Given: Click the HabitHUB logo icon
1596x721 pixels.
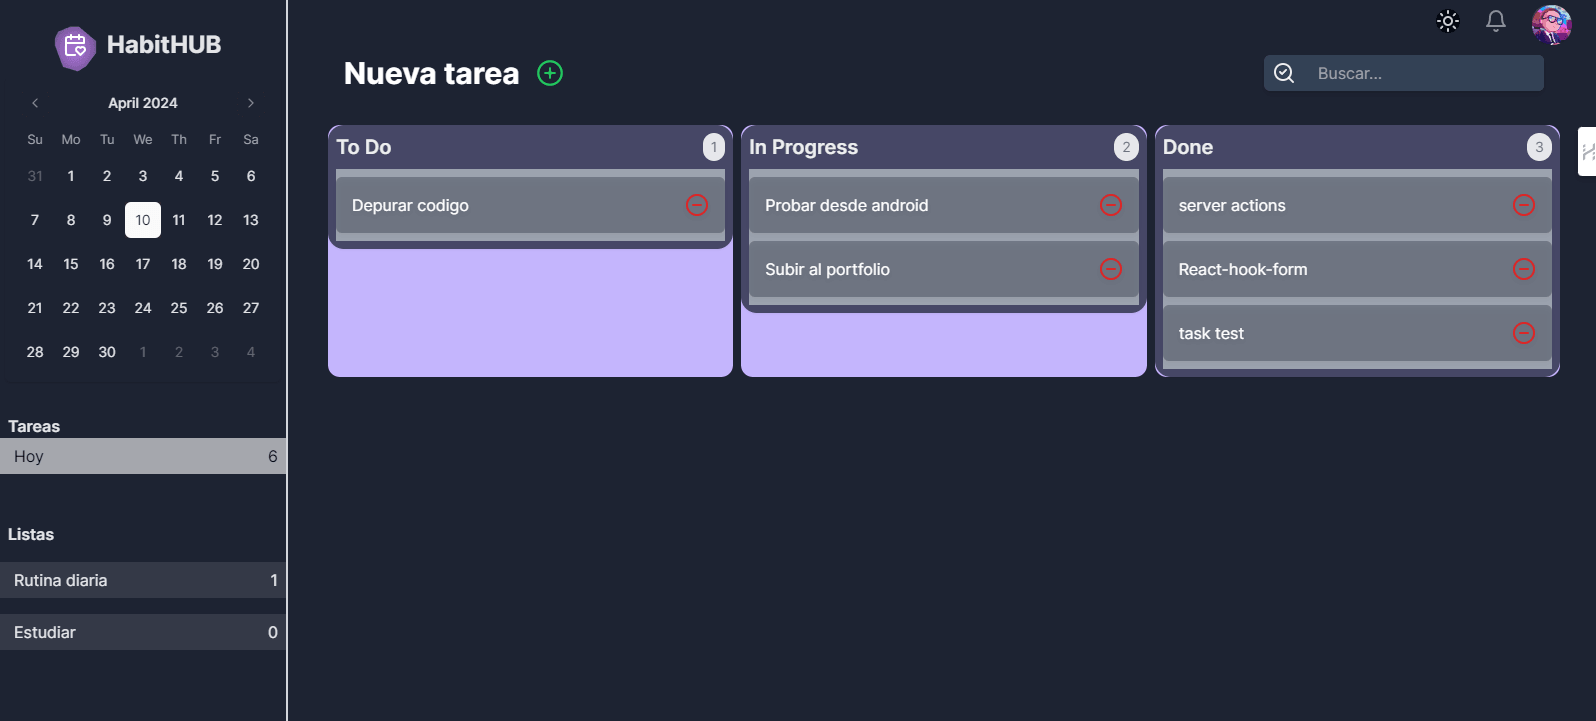Looking at the screenshot, I should tap(75, 47).
